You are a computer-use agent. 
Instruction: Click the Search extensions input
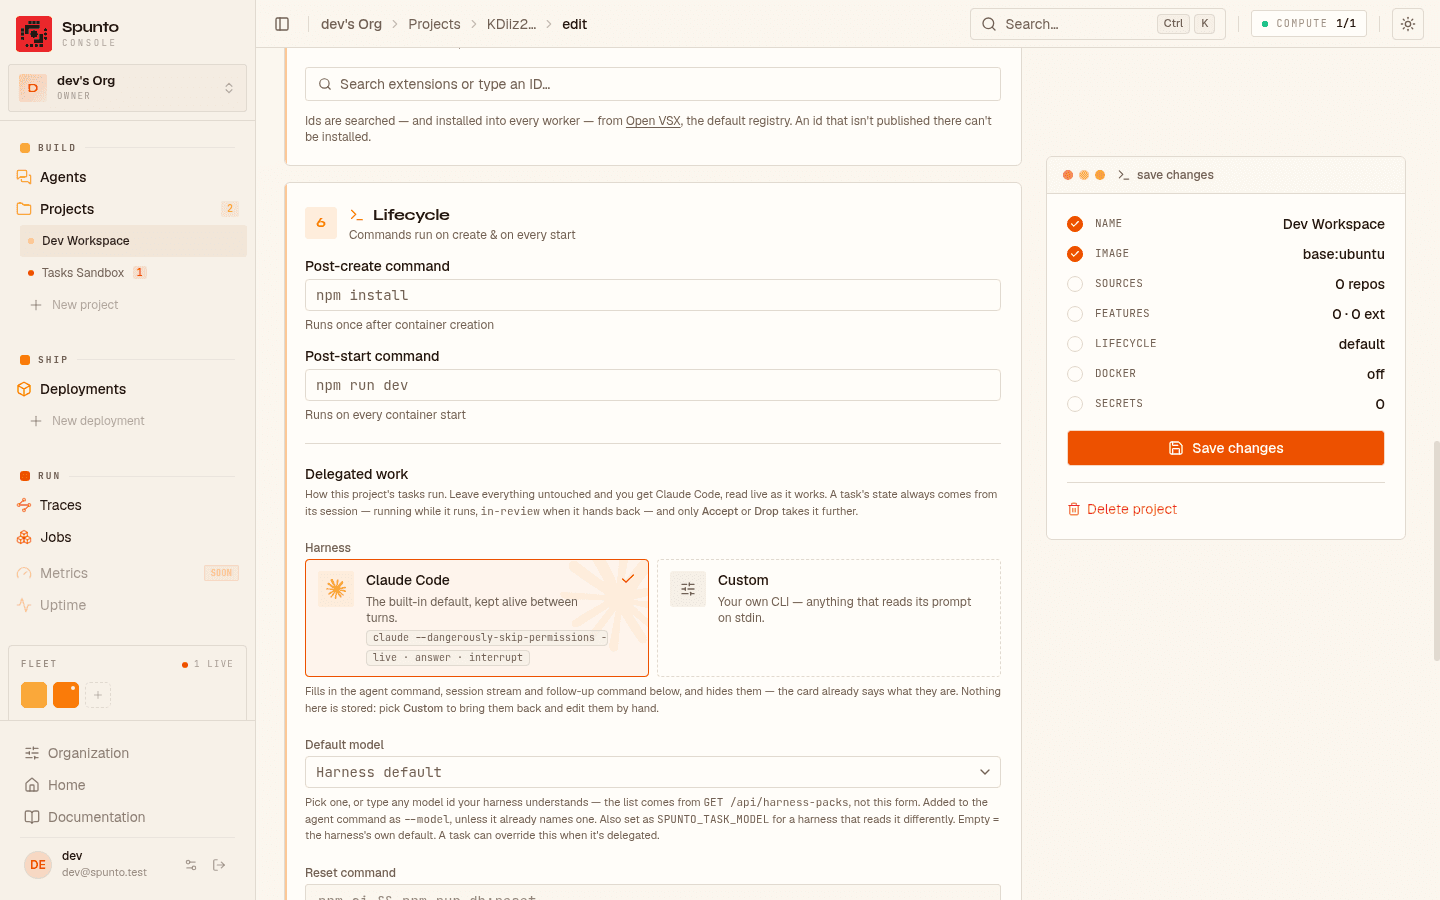[x=653, y=84]
